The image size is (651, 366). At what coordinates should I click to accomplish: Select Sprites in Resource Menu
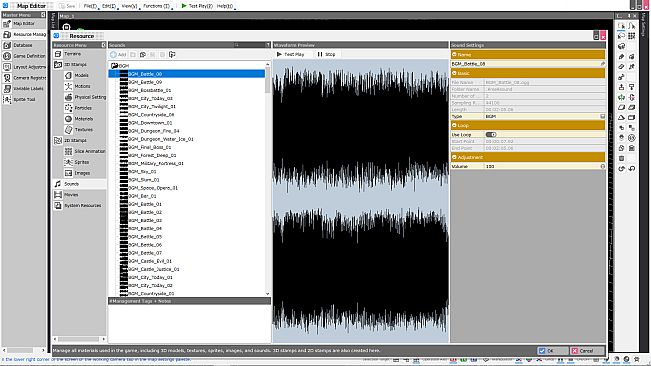[84, 162]
